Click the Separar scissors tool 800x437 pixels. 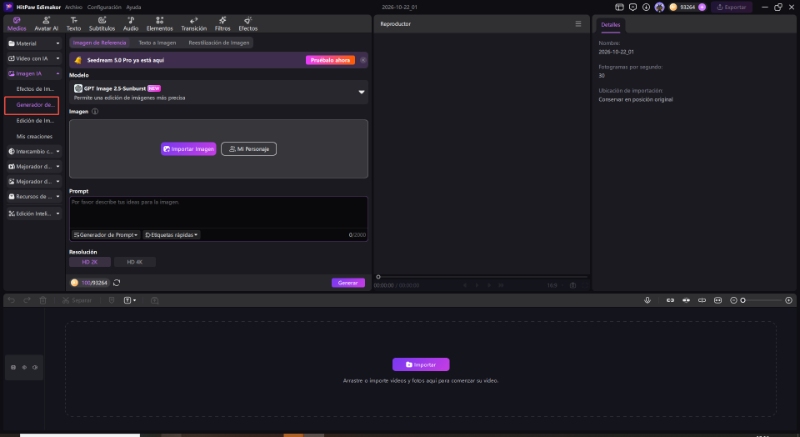(x=77, y=300)
